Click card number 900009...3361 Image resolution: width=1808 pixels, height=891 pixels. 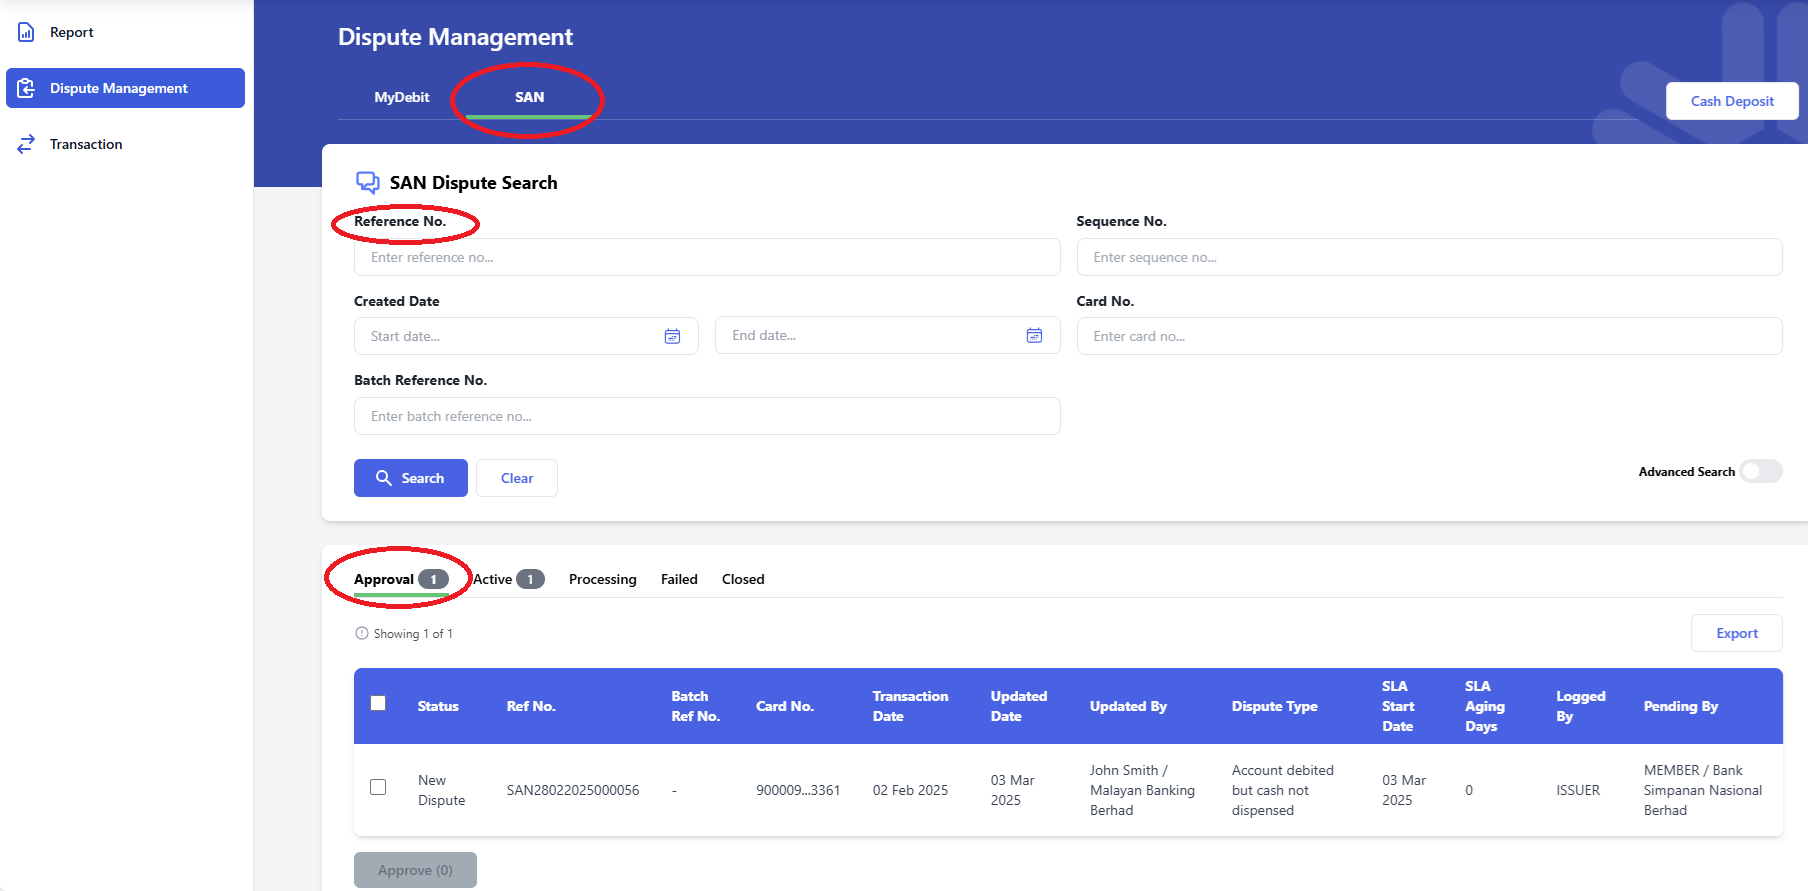798,790
